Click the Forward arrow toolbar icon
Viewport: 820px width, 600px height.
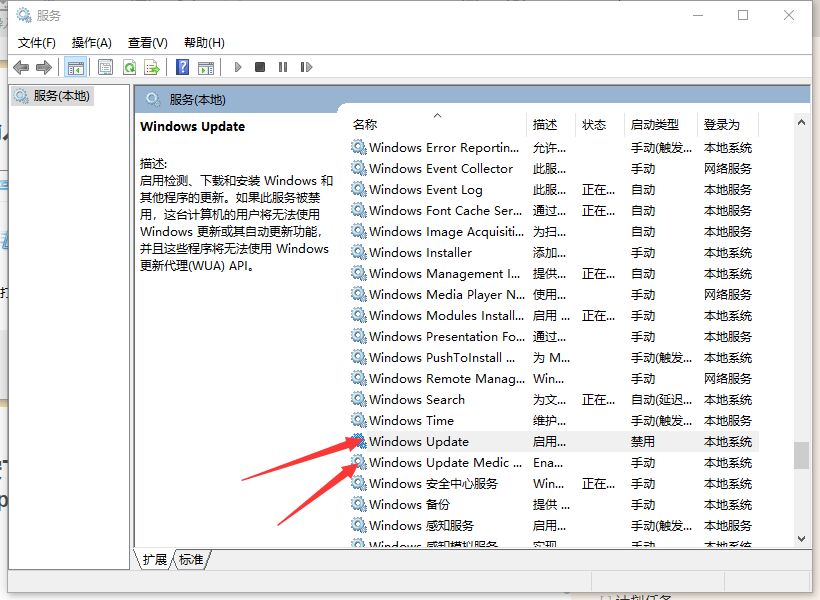pos(44,67)
